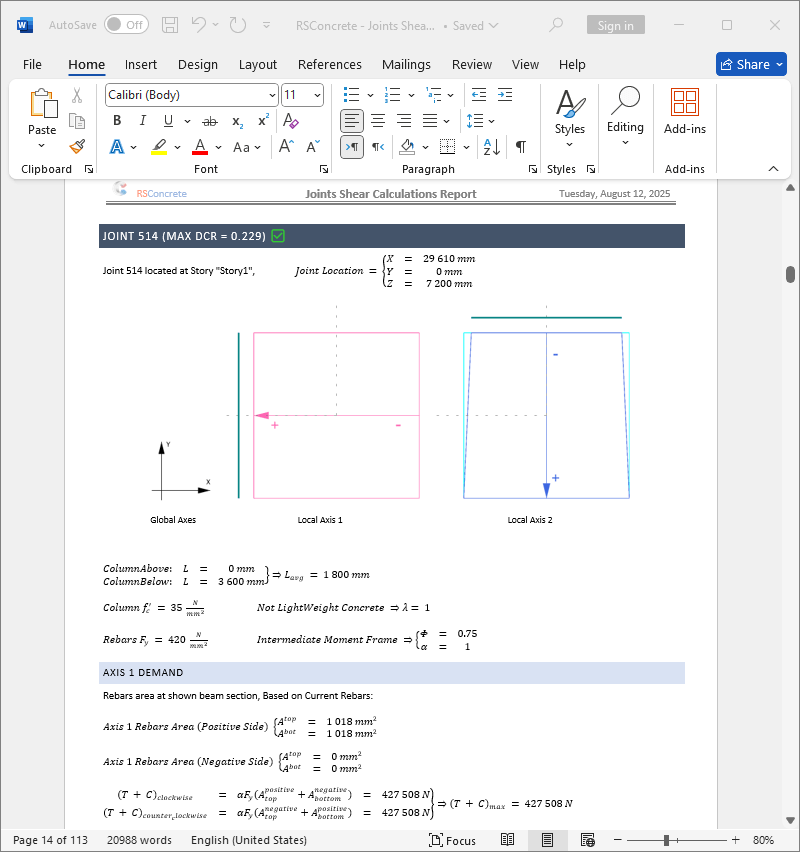The height and width of the screenshot is (852, 800).
Task: Click the Clear All Formatting icon
Action: [x=291, y=121]
